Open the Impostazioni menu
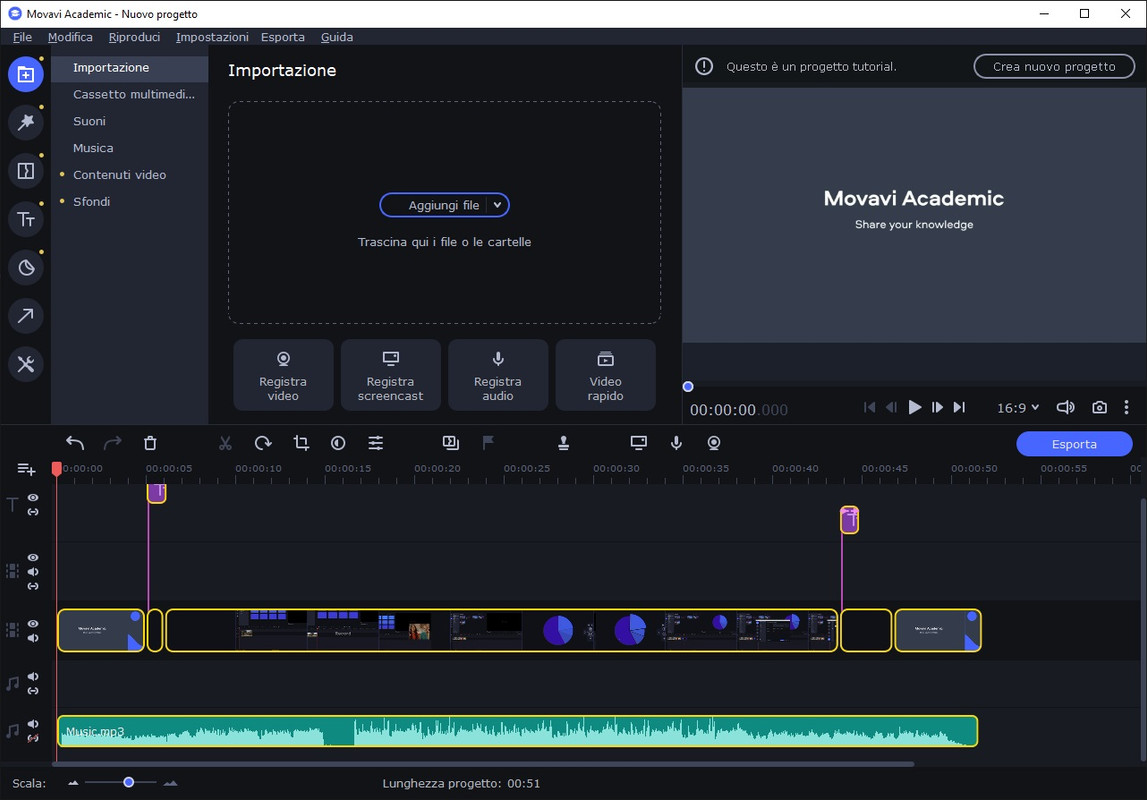The height and width of the screenshot is (800, 1147). (x=212, y=37)
